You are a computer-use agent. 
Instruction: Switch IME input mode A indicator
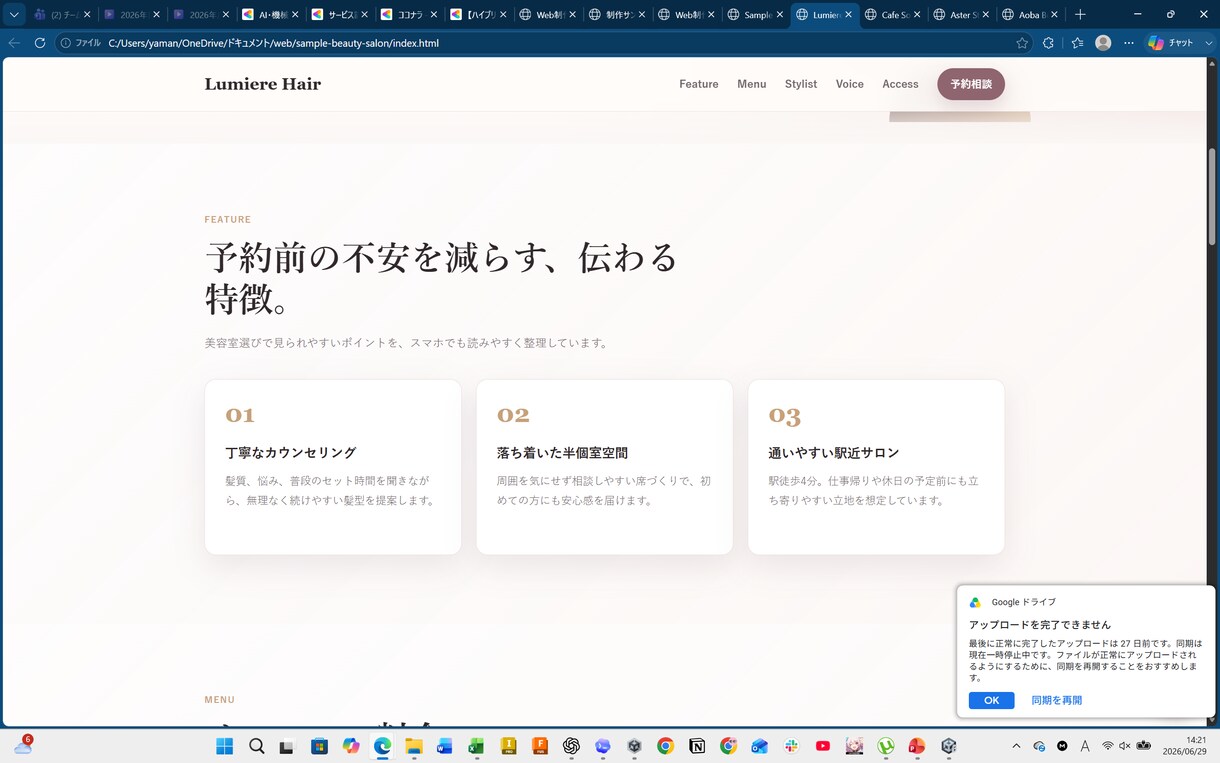[1085, 746]
